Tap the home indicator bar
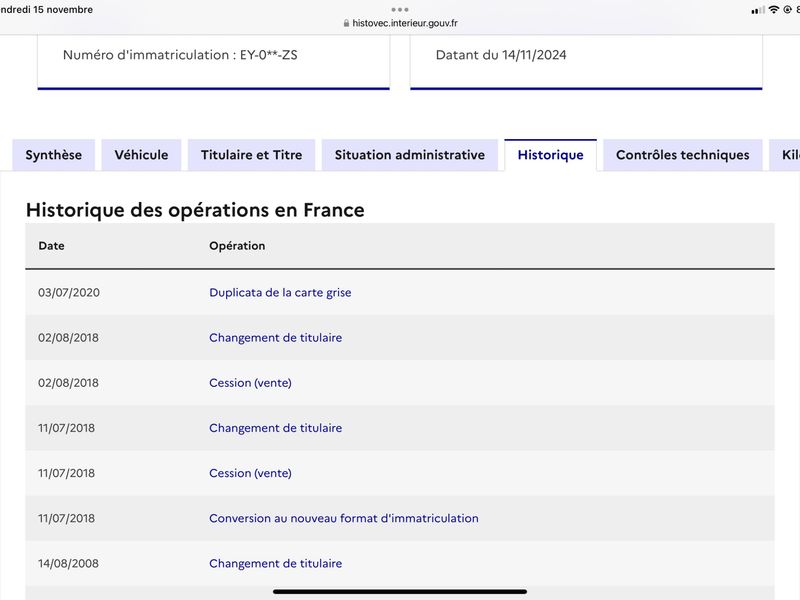The height and width of the screenshot is (600, 800). (x=400, y=592)
